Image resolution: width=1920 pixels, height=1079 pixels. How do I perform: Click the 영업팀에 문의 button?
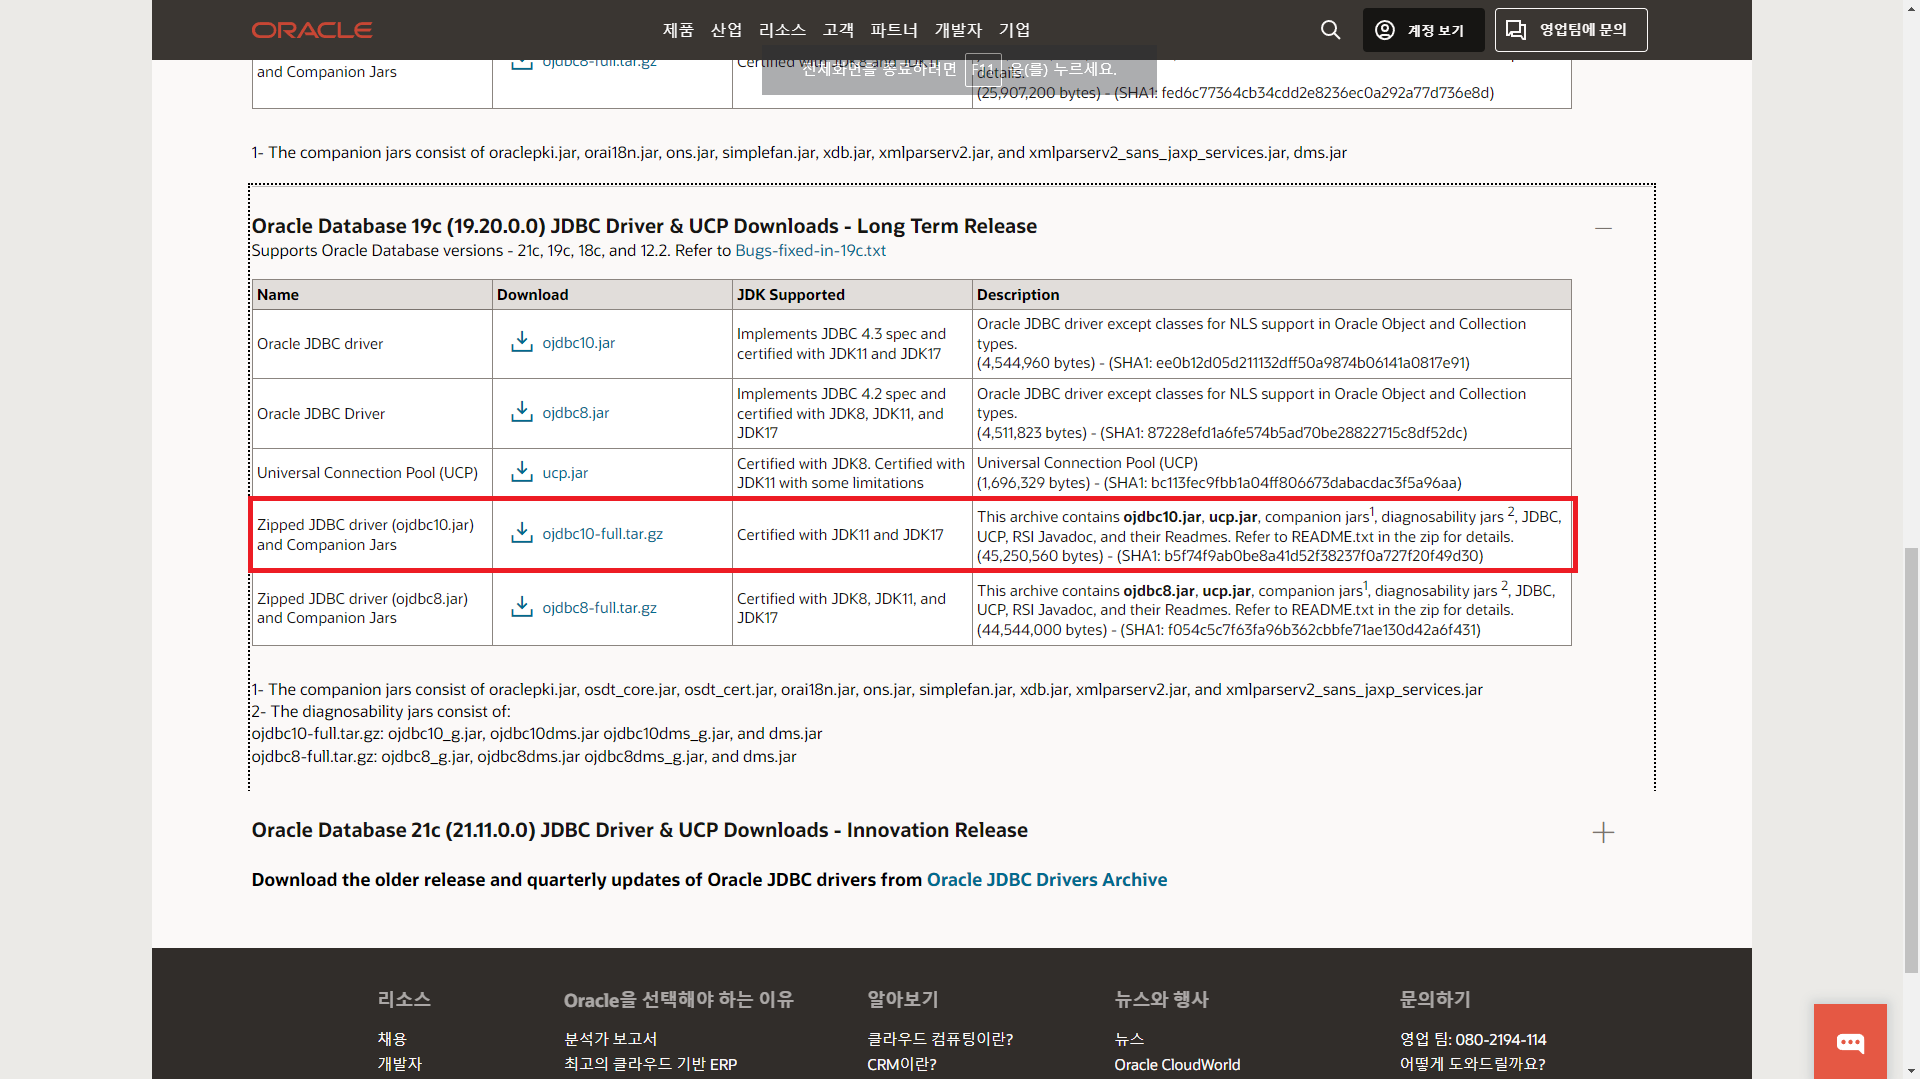coord(1571,30)
